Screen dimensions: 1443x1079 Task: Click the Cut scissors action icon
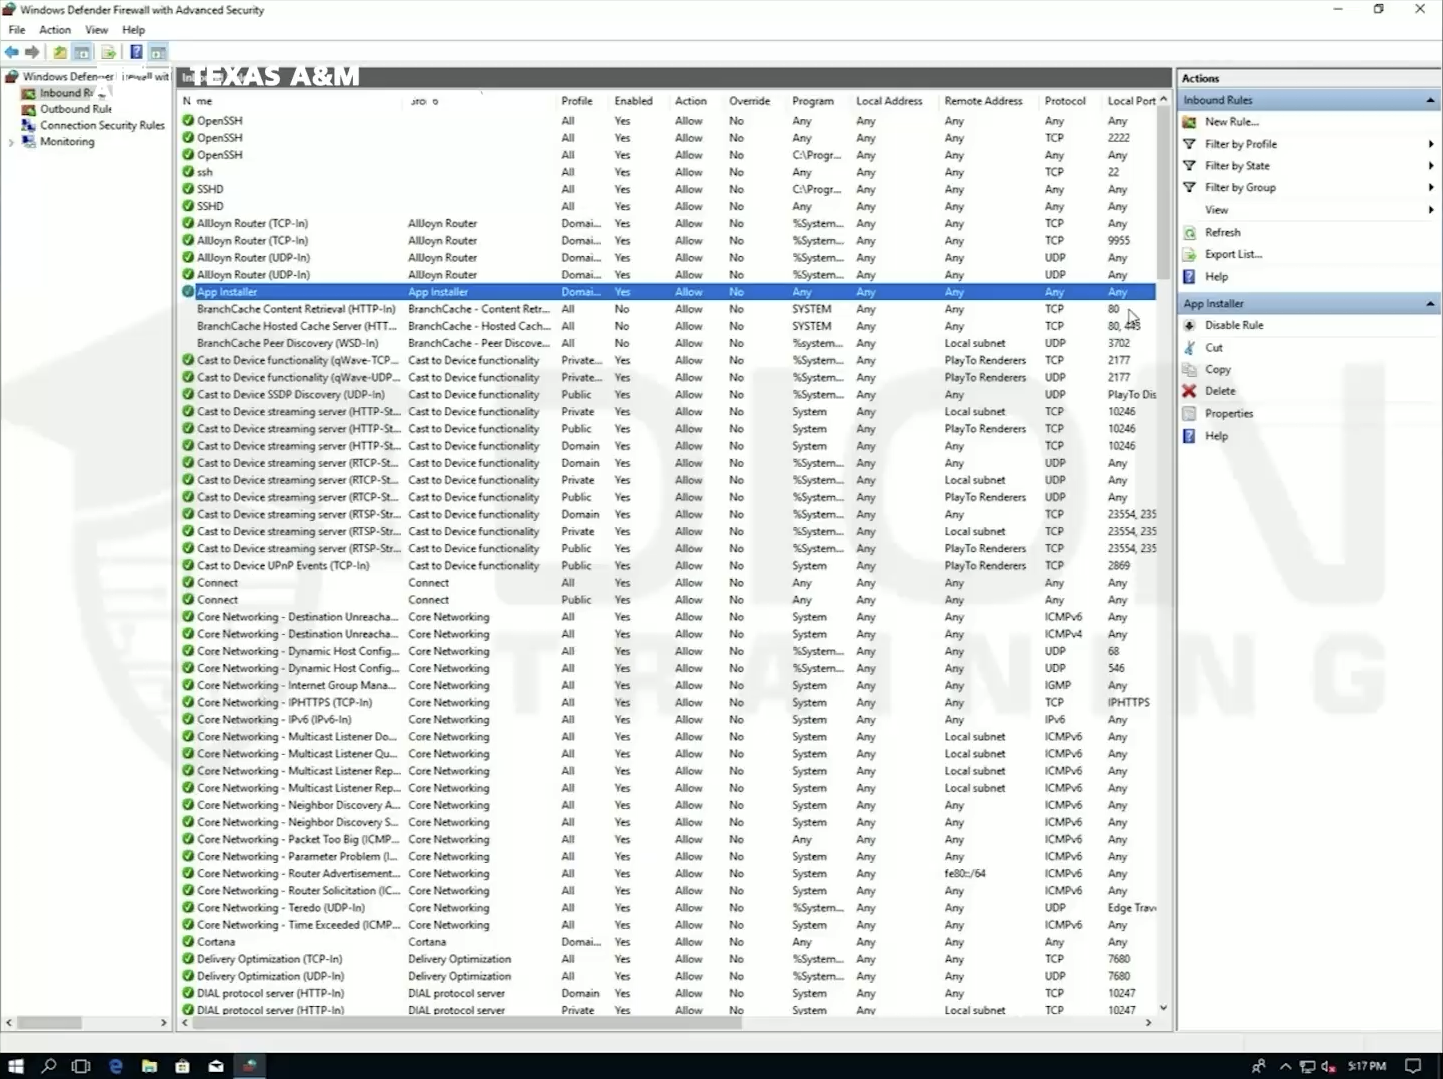coord(1189,348)
